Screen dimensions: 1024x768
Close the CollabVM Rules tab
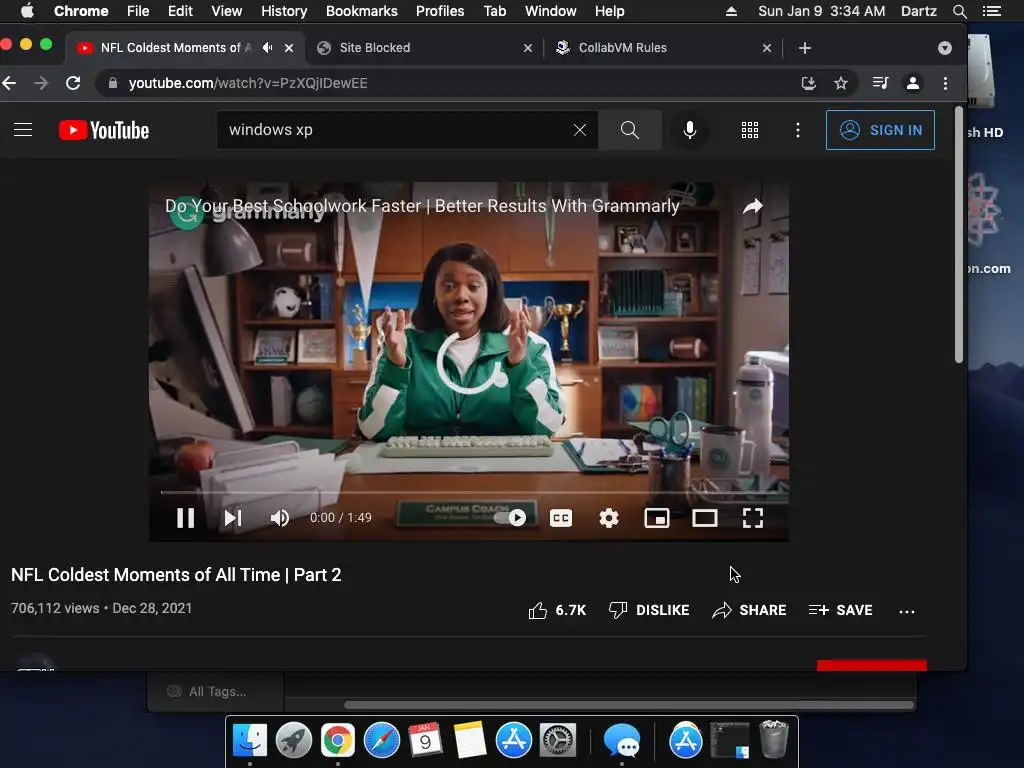point(767,48)
